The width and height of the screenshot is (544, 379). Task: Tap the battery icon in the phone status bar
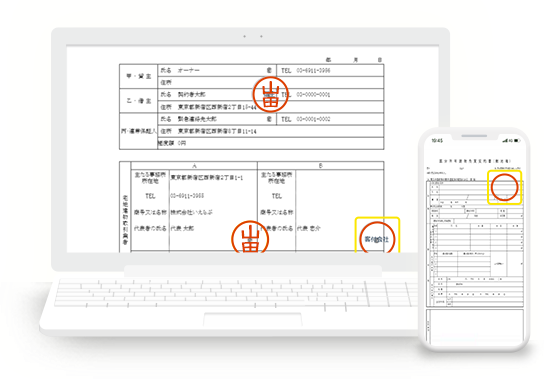tap(517, 141)
